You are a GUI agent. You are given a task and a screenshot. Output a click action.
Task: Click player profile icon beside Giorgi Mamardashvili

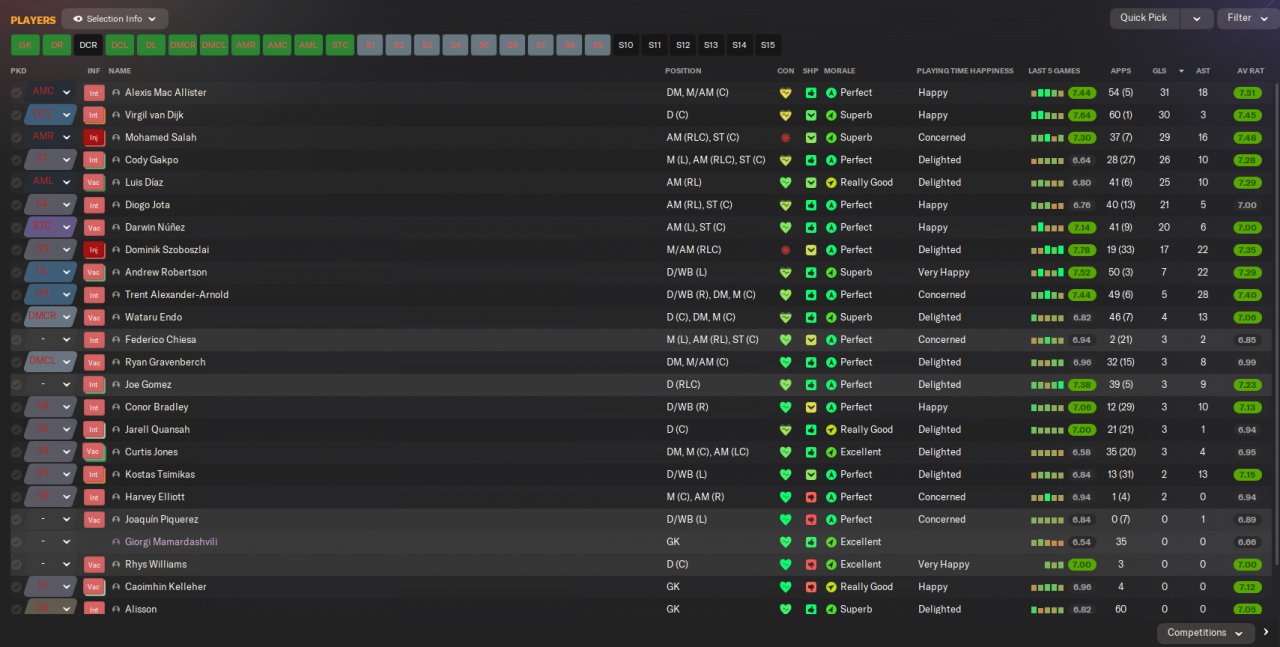click(x=116, y=542)
